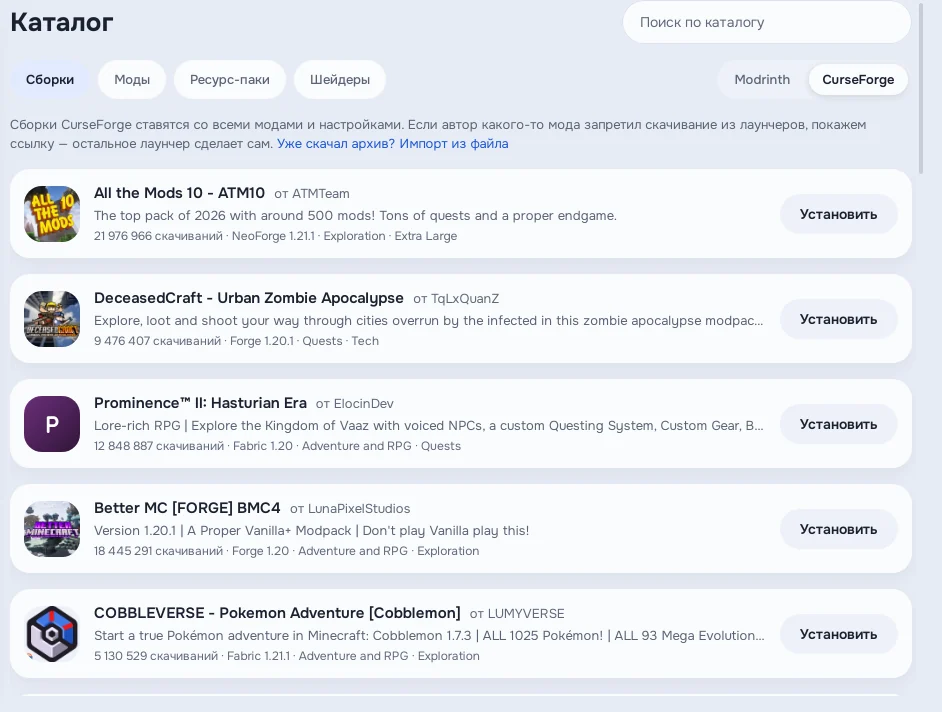
Task: Click author name ATMTeam
Action: tap(321, 193)
